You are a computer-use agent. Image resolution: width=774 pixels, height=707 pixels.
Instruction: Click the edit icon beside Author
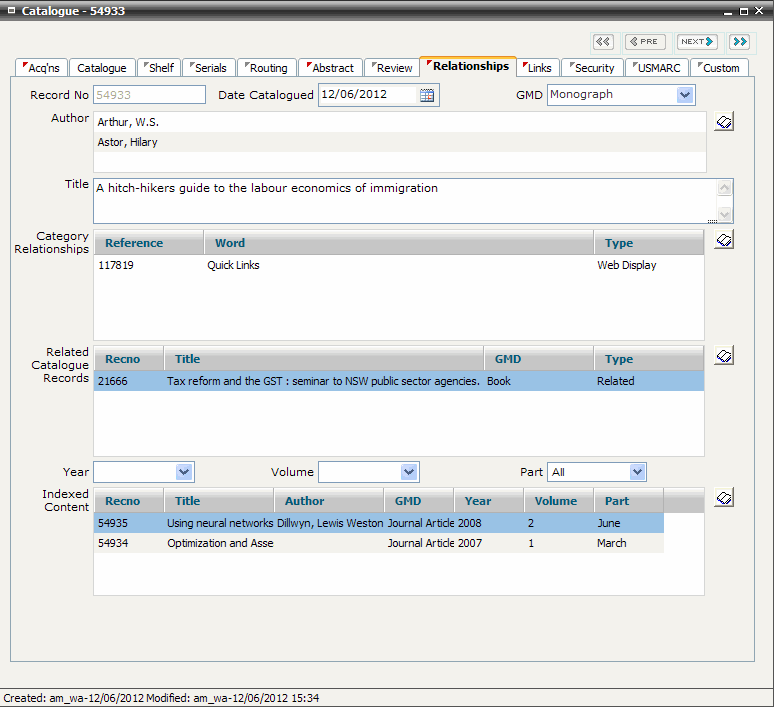coord(725,122)
